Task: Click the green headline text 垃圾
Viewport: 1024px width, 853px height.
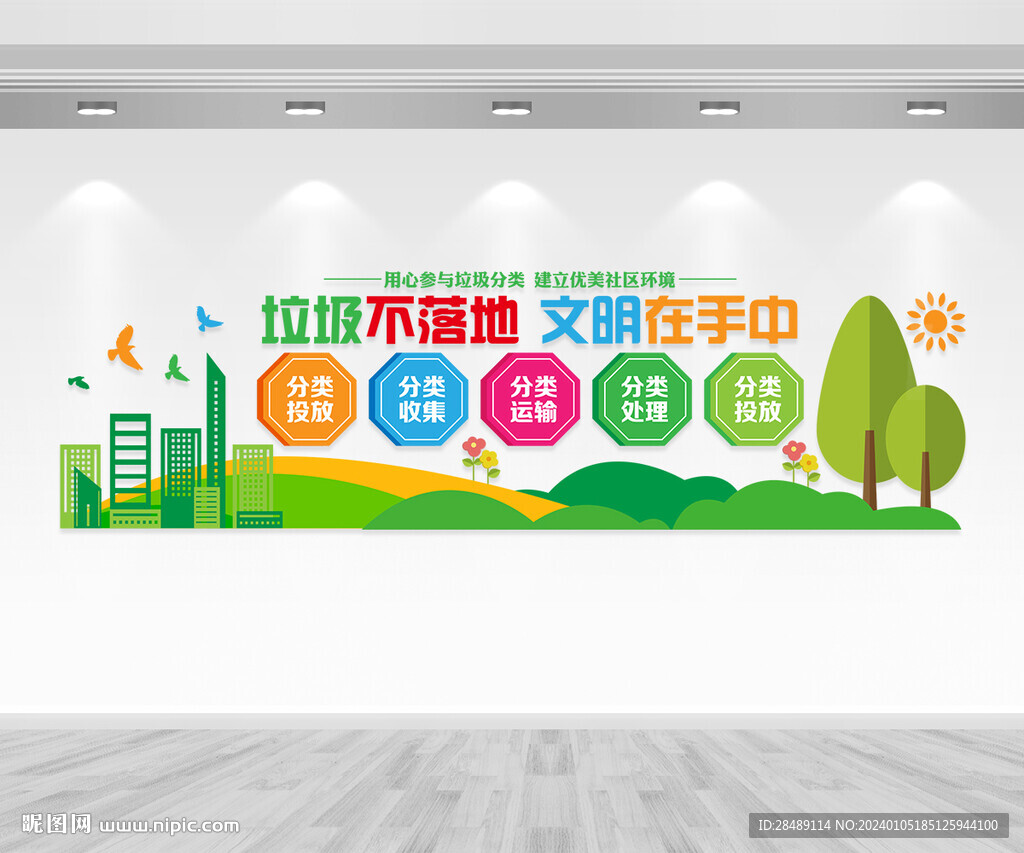Action: click(x=311, y=320)
